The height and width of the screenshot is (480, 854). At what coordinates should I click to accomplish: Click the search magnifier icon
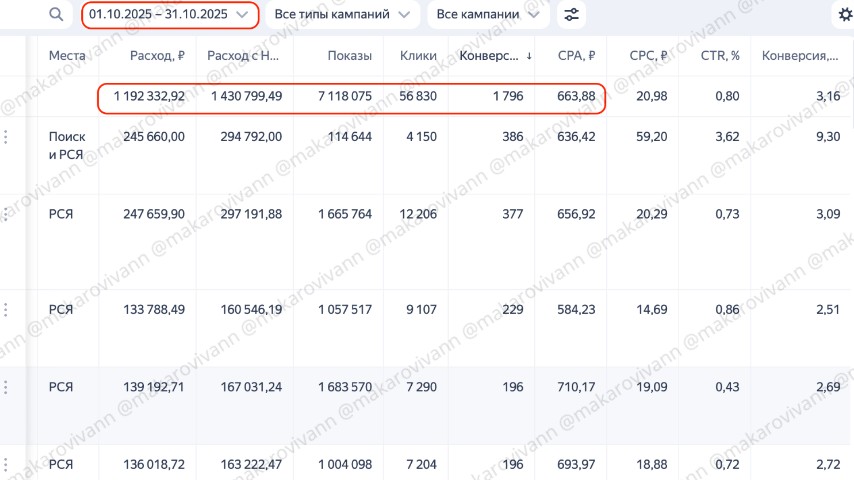56,15
